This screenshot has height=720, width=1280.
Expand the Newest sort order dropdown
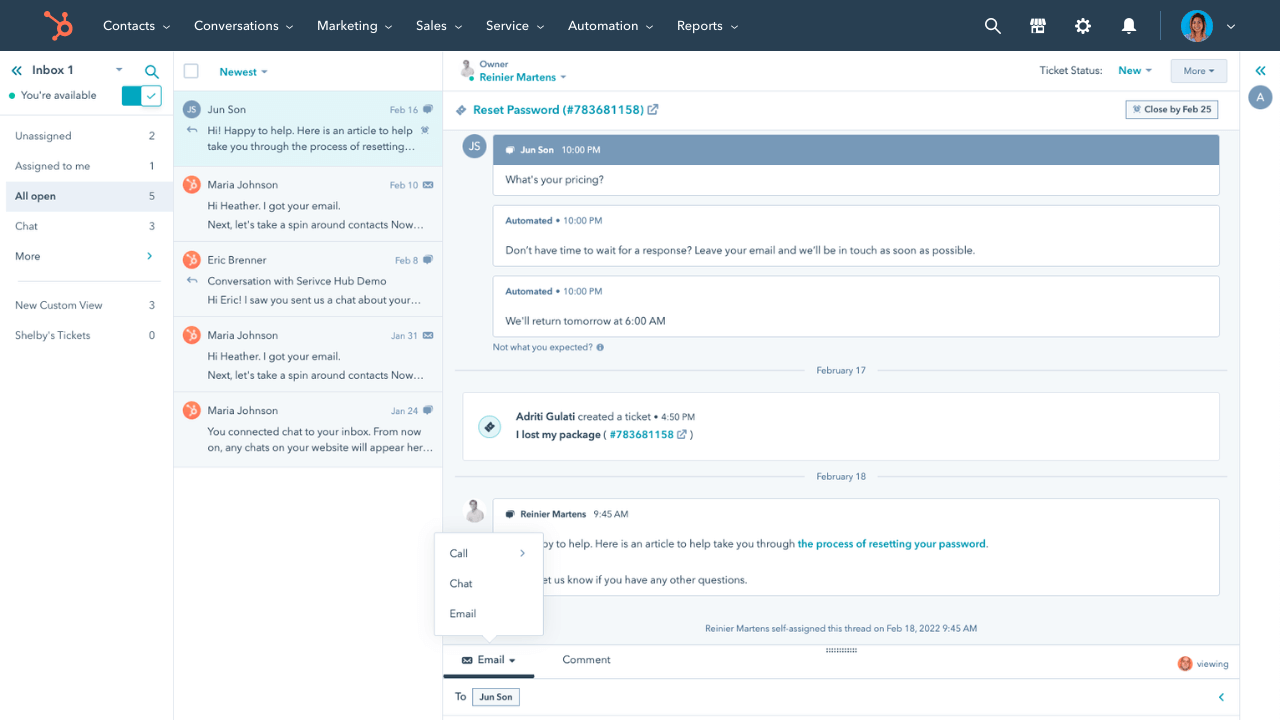243,71
